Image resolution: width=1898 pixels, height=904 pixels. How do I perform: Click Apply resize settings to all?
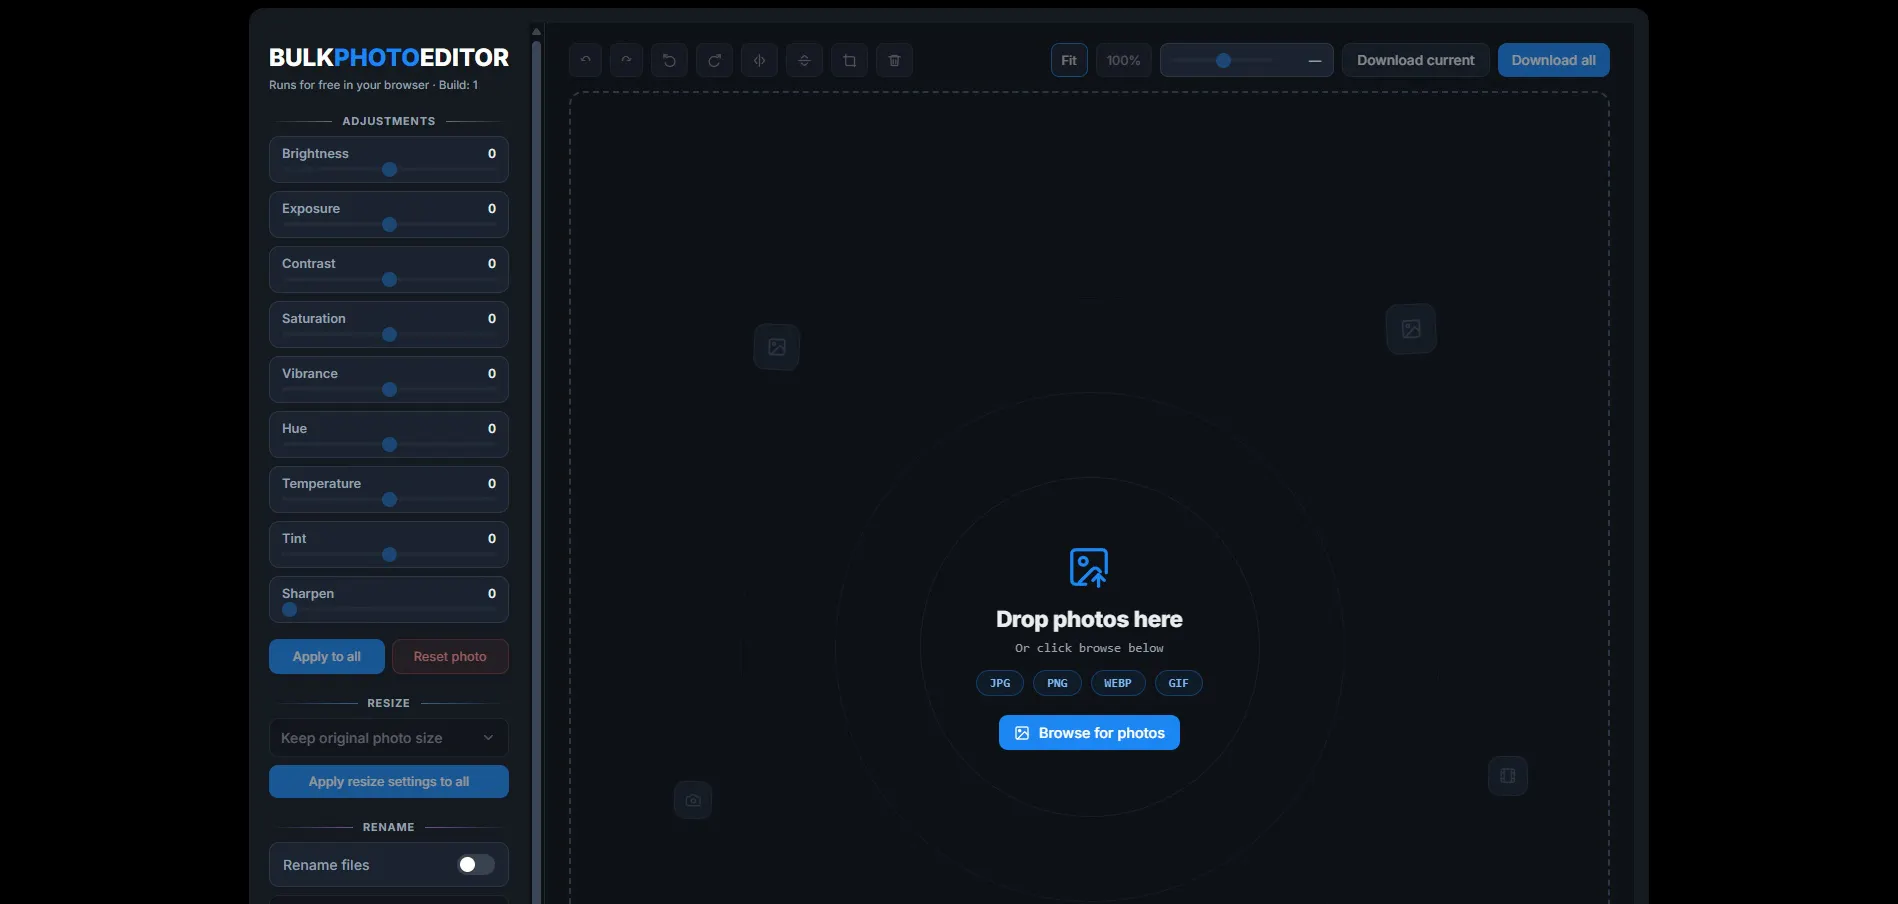(x=389, y=782)
